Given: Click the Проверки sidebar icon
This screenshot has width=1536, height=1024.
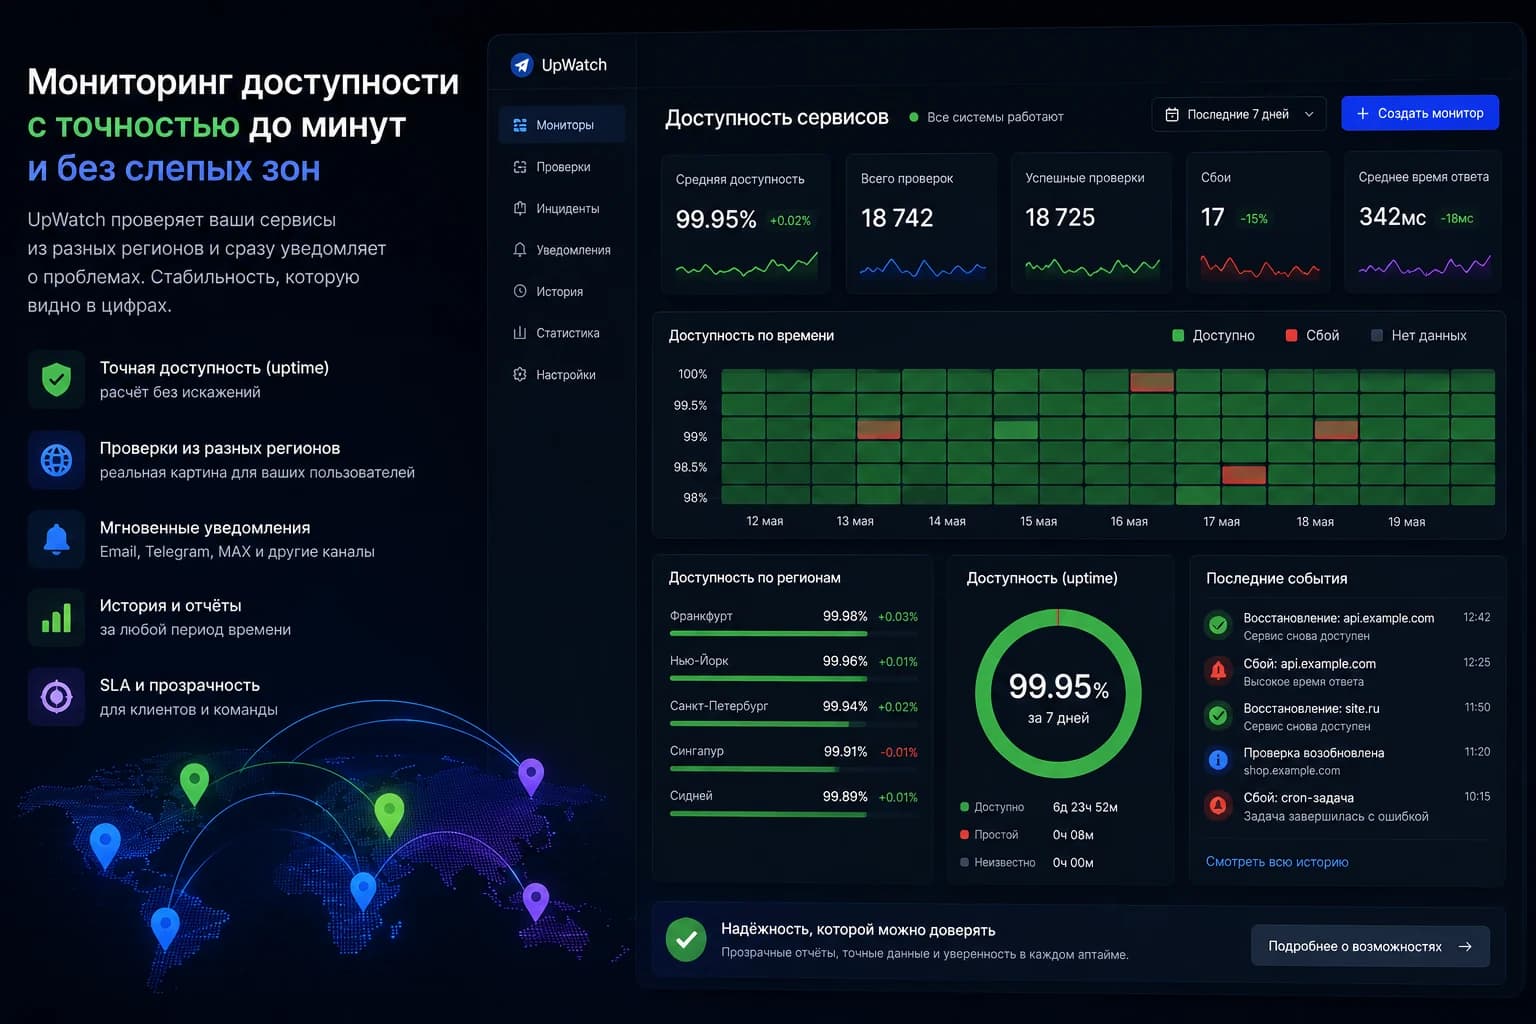Looking at the screenshot, I should 520,167.
